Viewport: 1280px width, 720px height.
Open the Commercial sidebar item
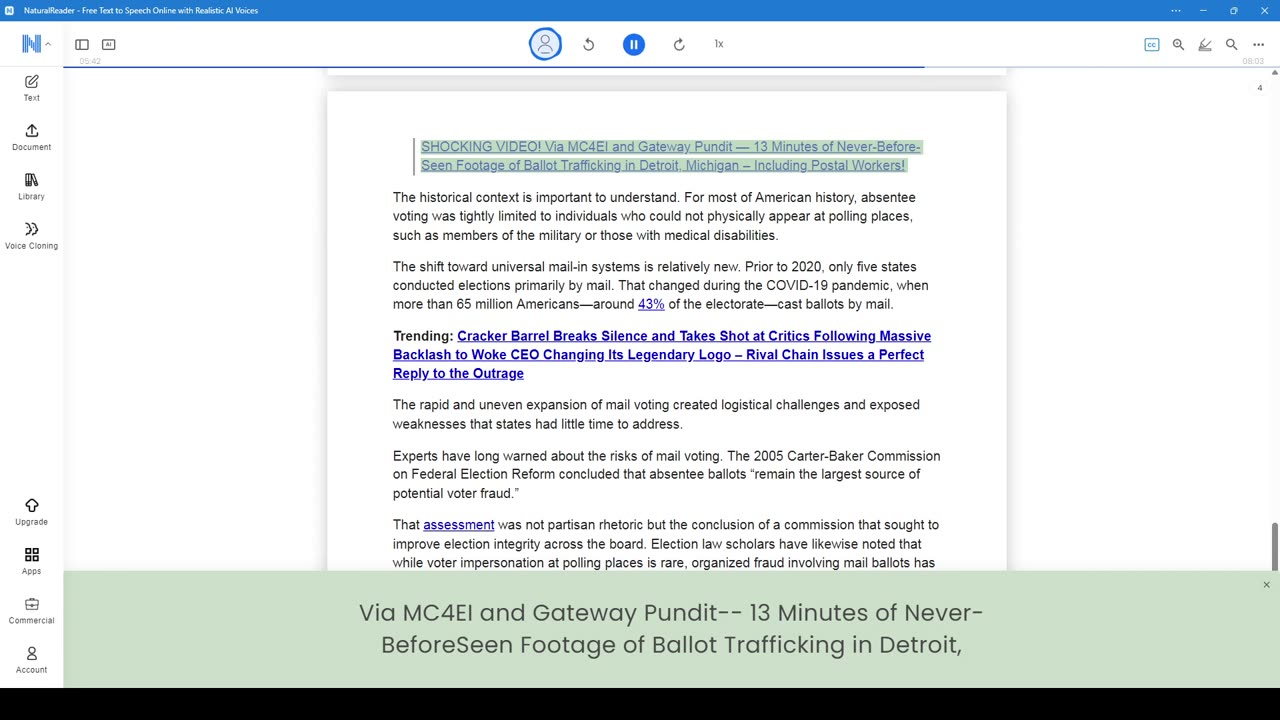pyautogui.click(x=31, y=610)
